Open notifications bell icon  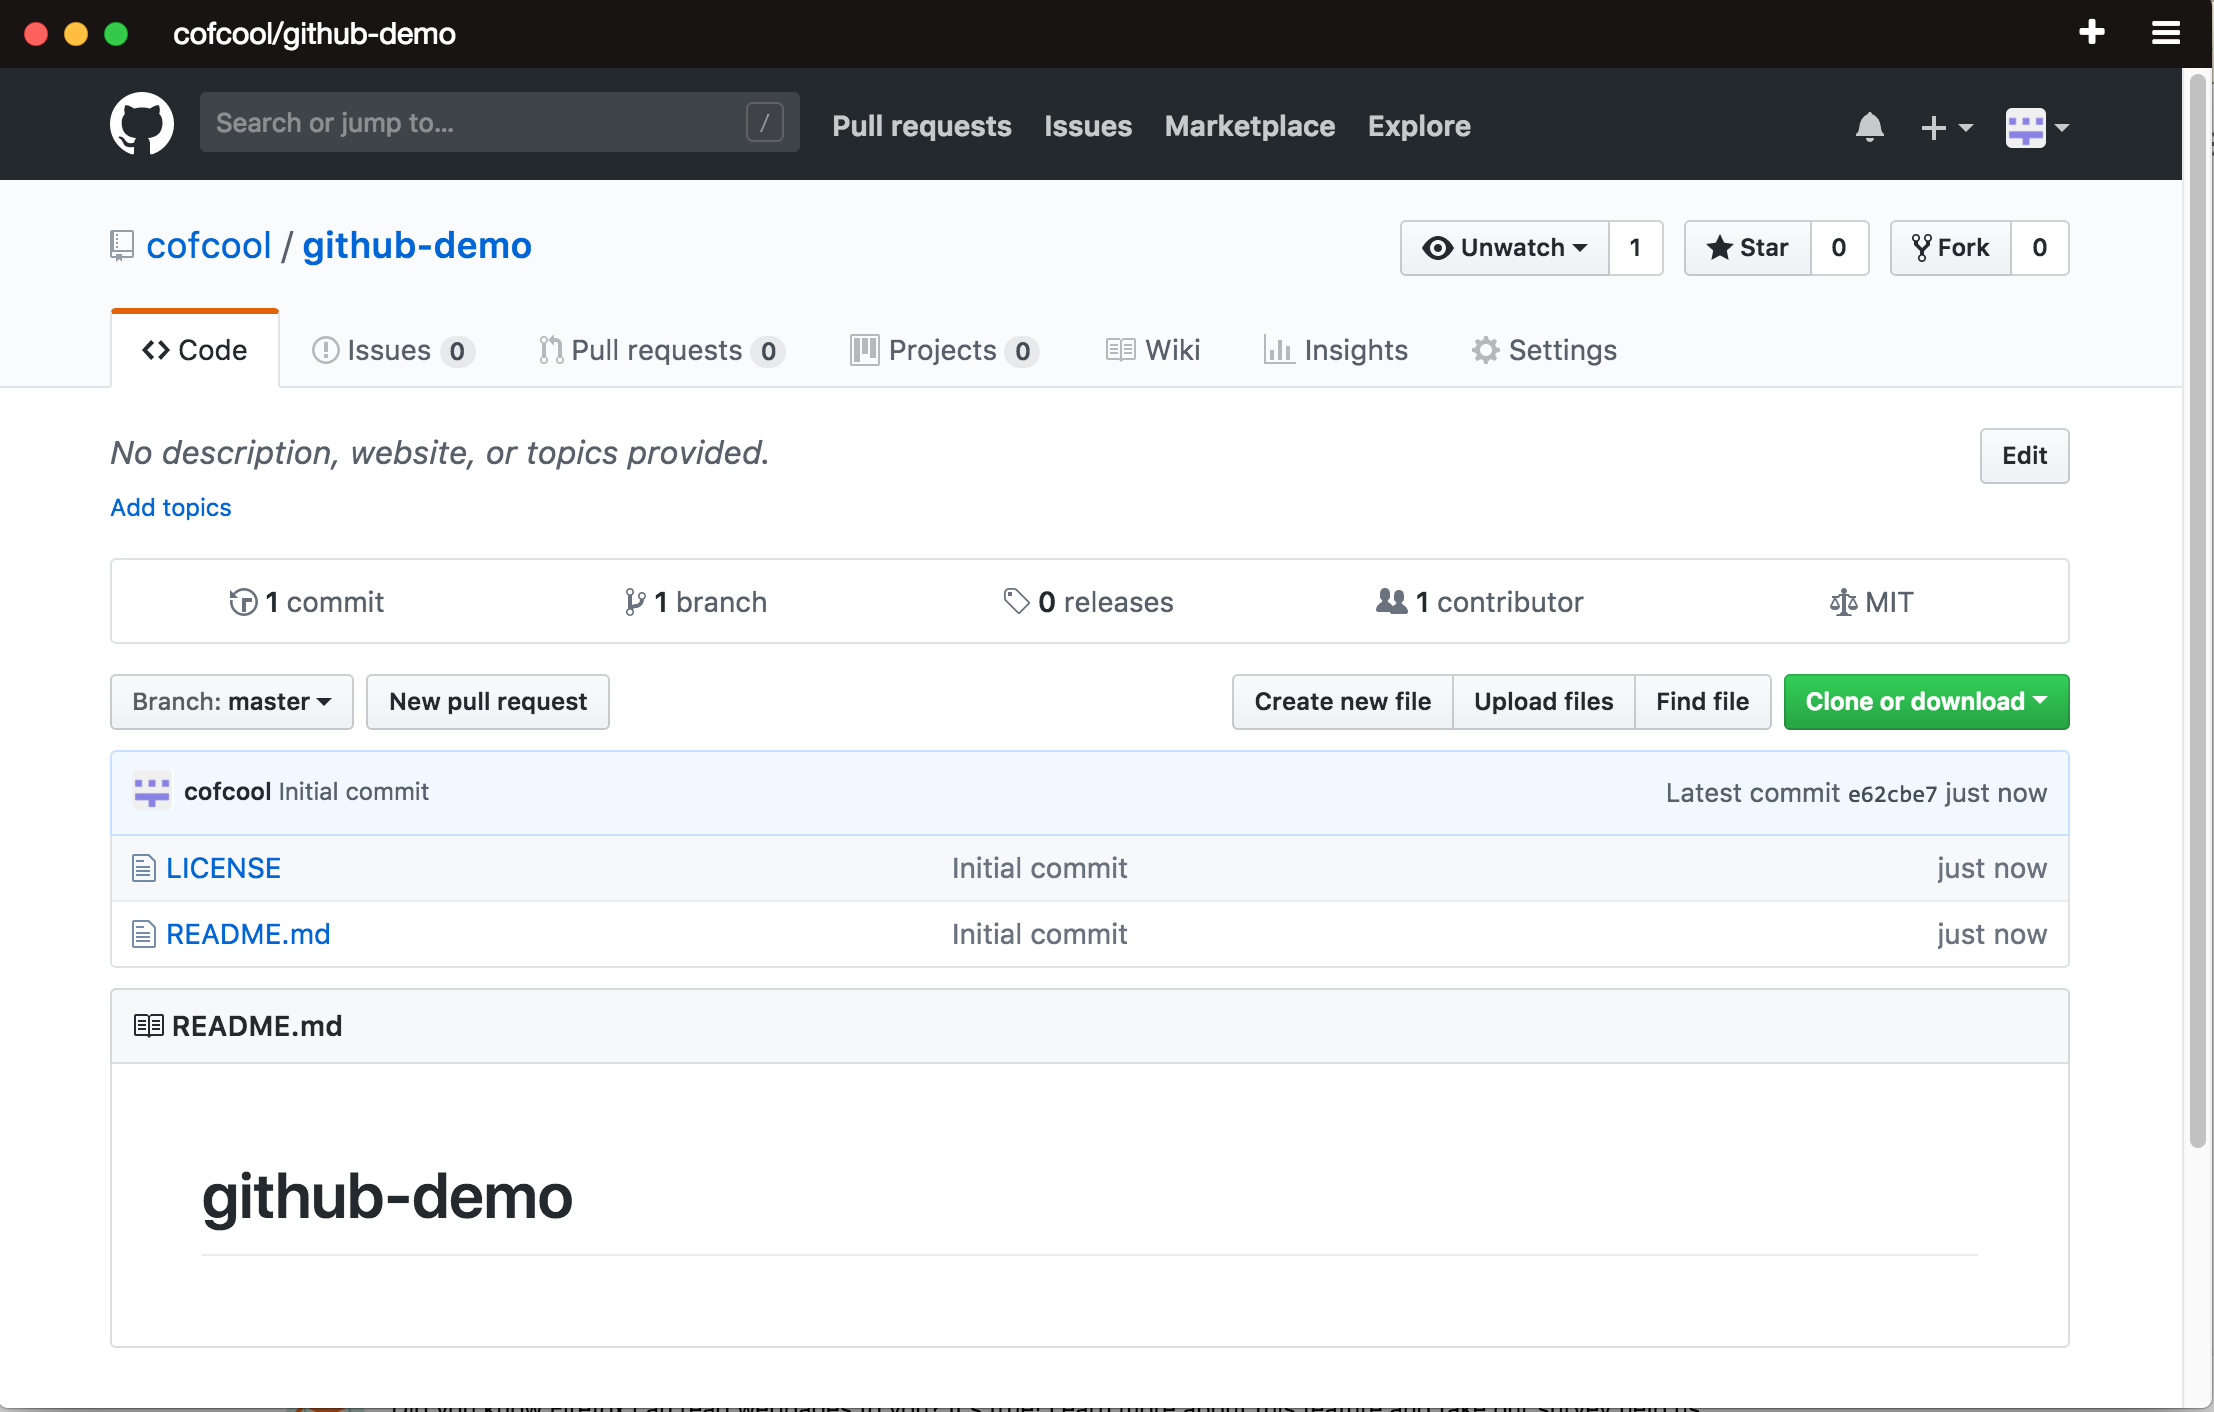(x=1869, y=127)
